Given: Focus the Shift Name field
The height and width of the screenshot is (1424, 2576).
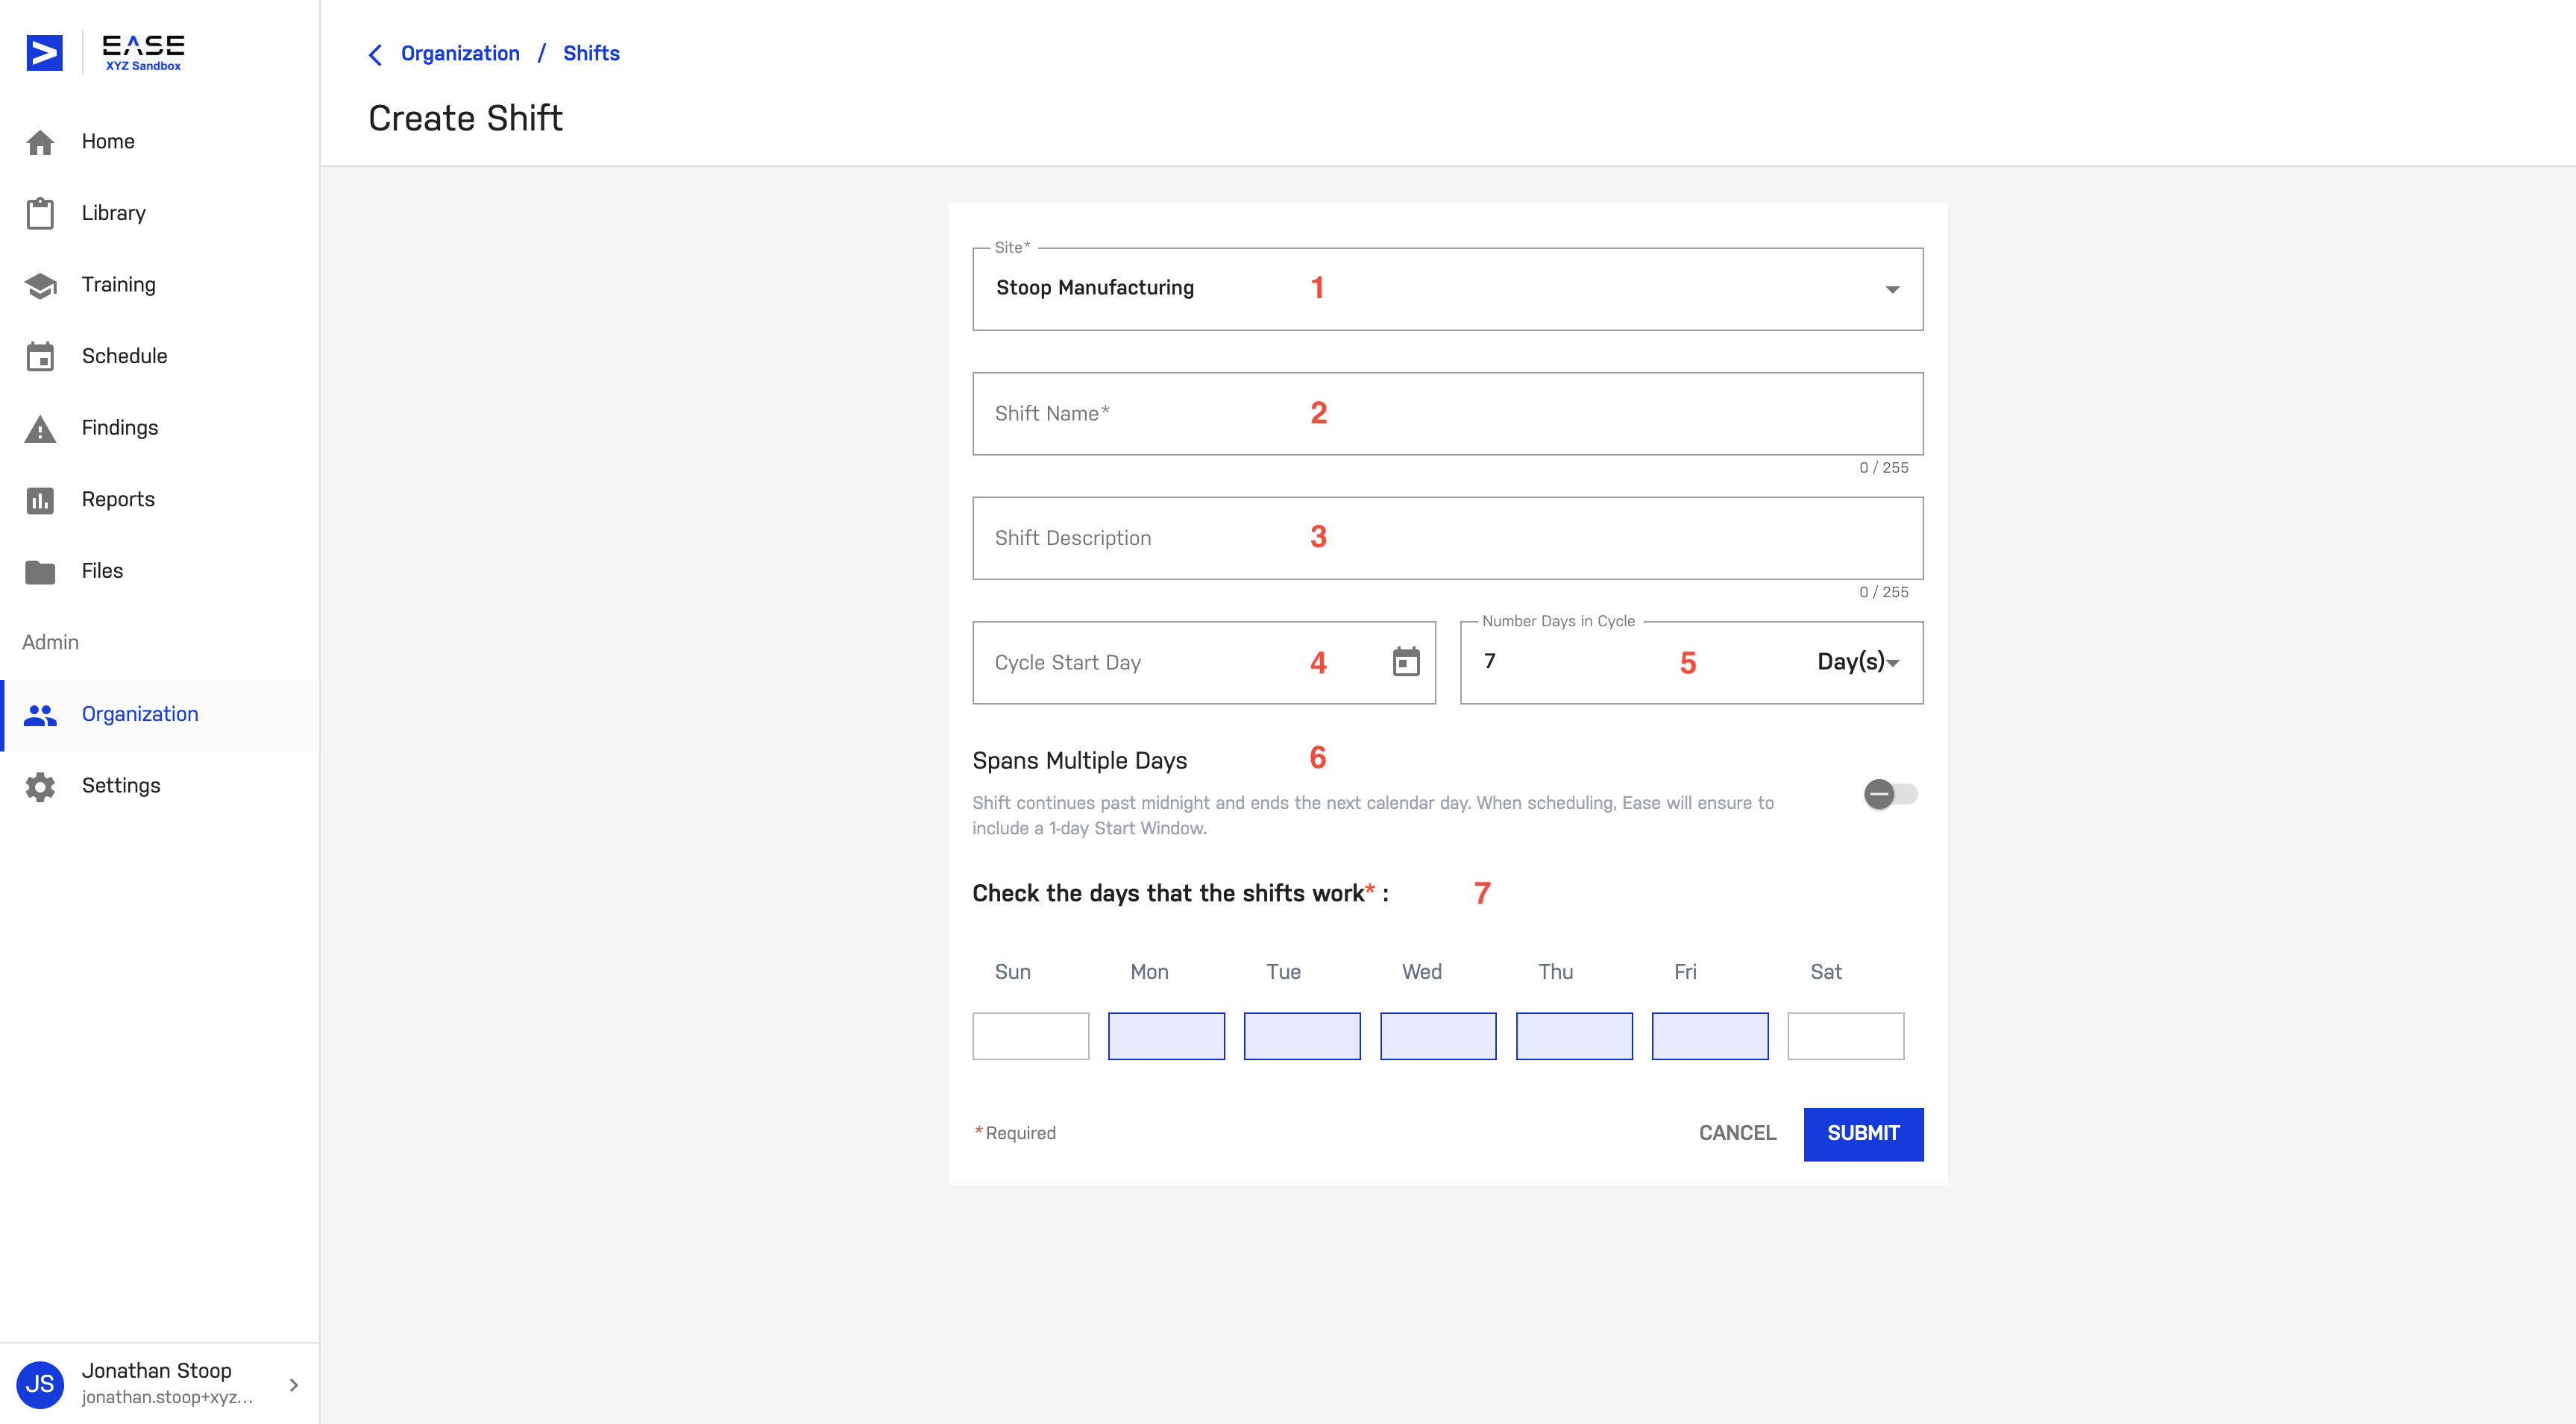Looking at the screenshot, I should pyautogui.click(x=1447, y=413).
